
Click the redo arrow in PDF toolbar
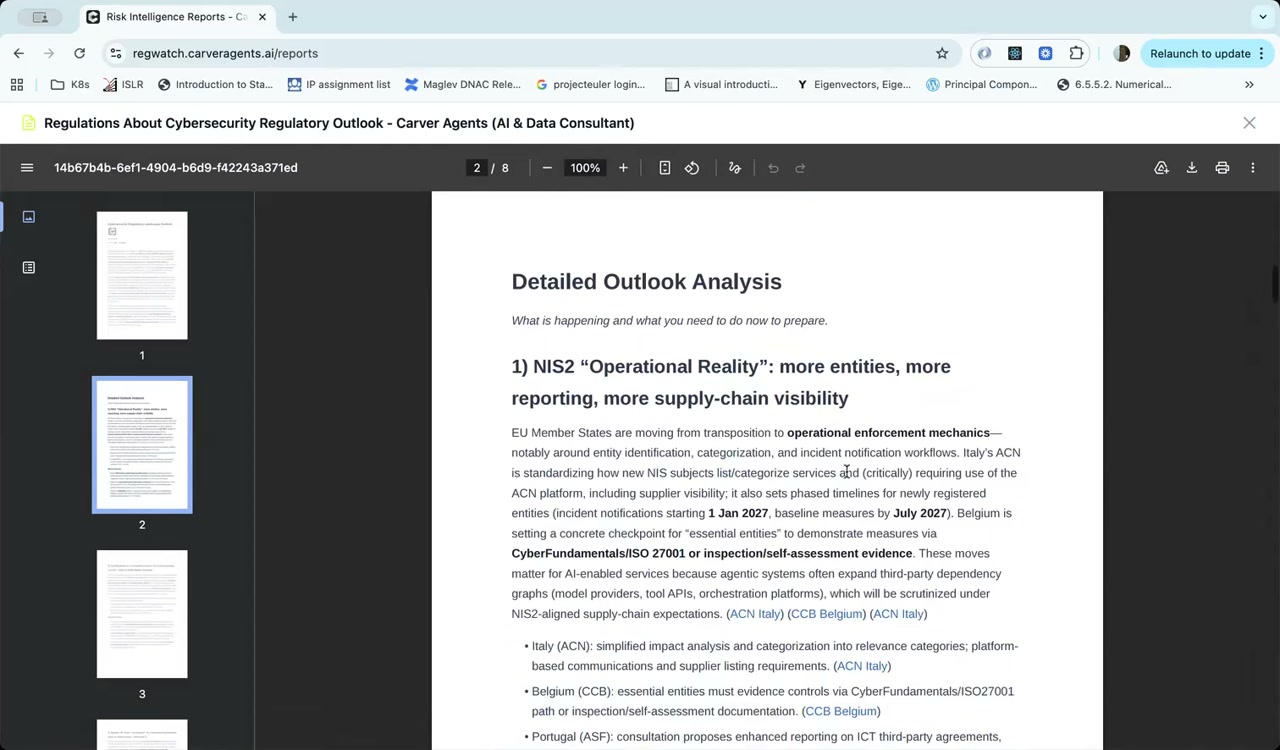[x=800, y=168]
